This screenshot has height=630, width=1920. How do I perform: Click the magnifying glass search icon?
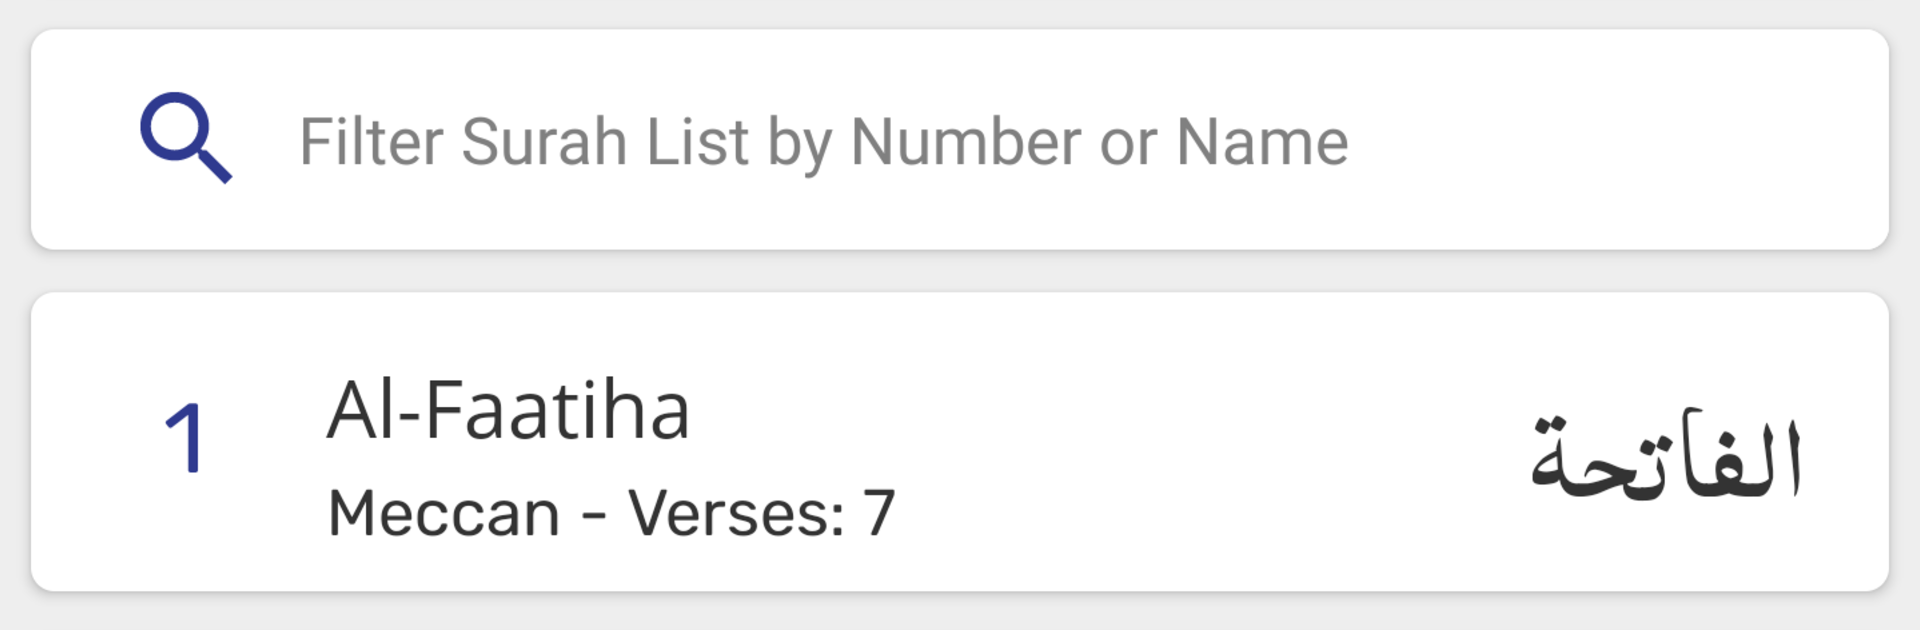click(x=185, y=138)
